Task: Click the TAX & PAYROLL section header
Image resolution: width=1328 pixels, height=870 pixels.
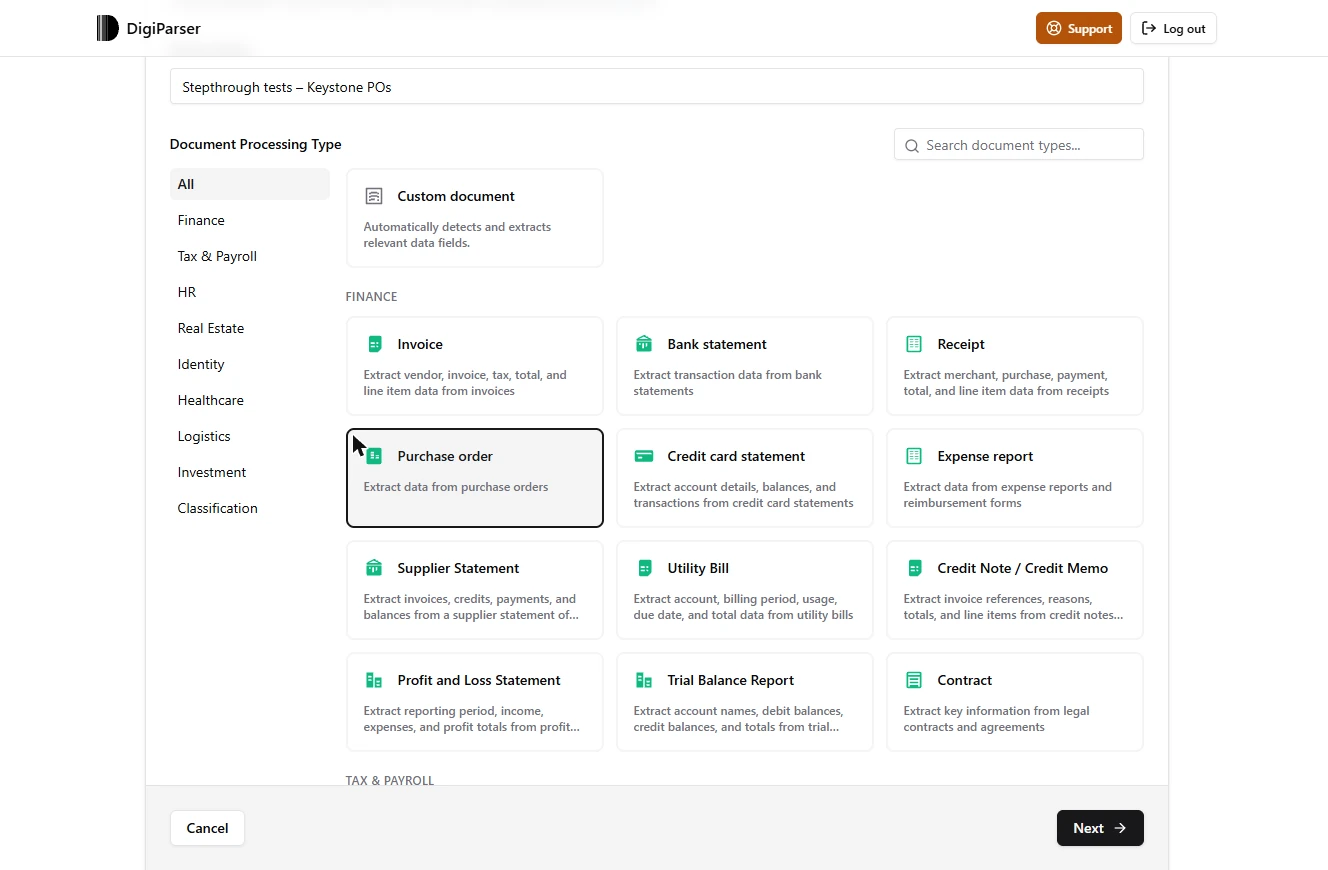Action: (x=390, y=780)
